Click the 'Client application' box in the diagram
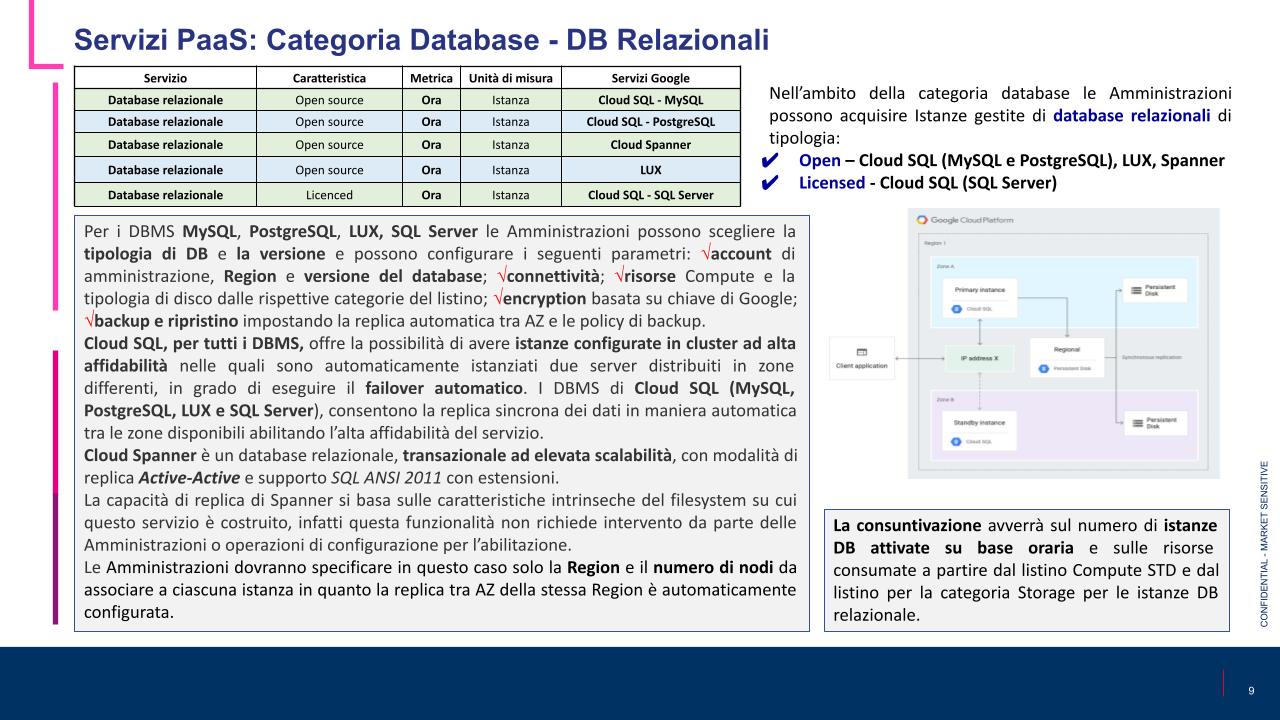Viewport: 1280px width, 720px height. pos(861,358)
